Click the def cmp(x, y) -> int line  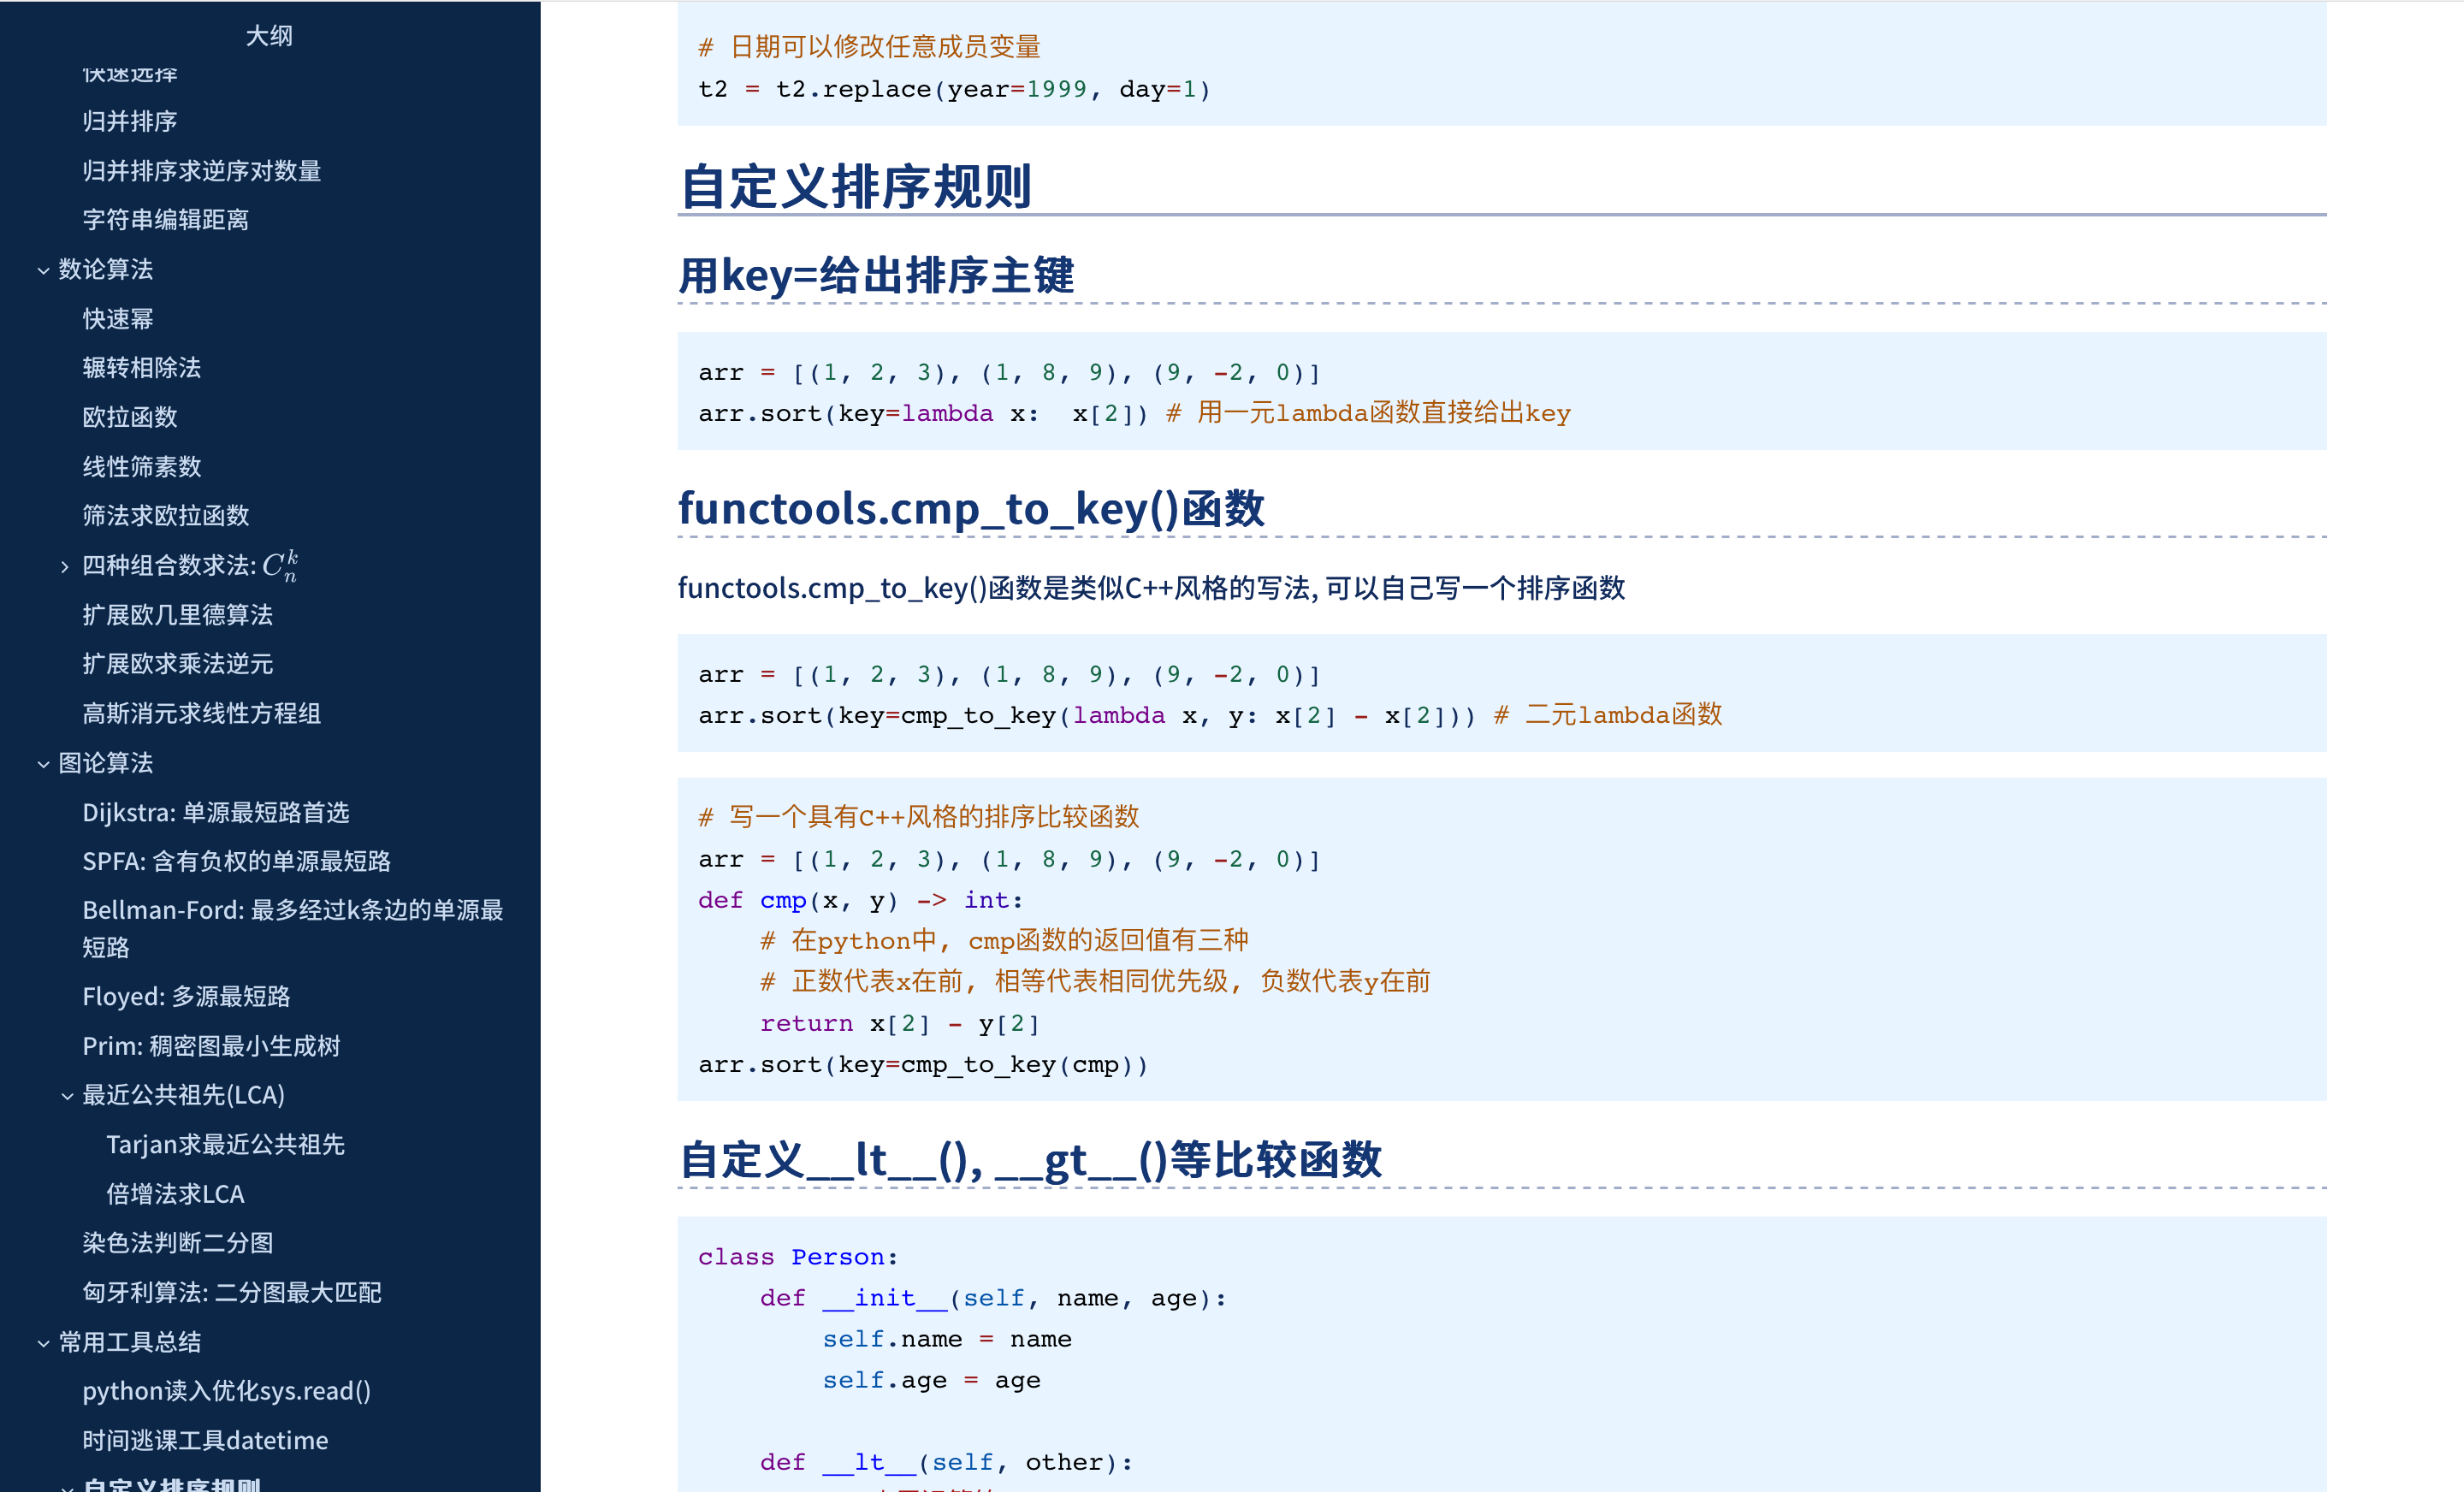pyautogui.click(x=861, y=900)
